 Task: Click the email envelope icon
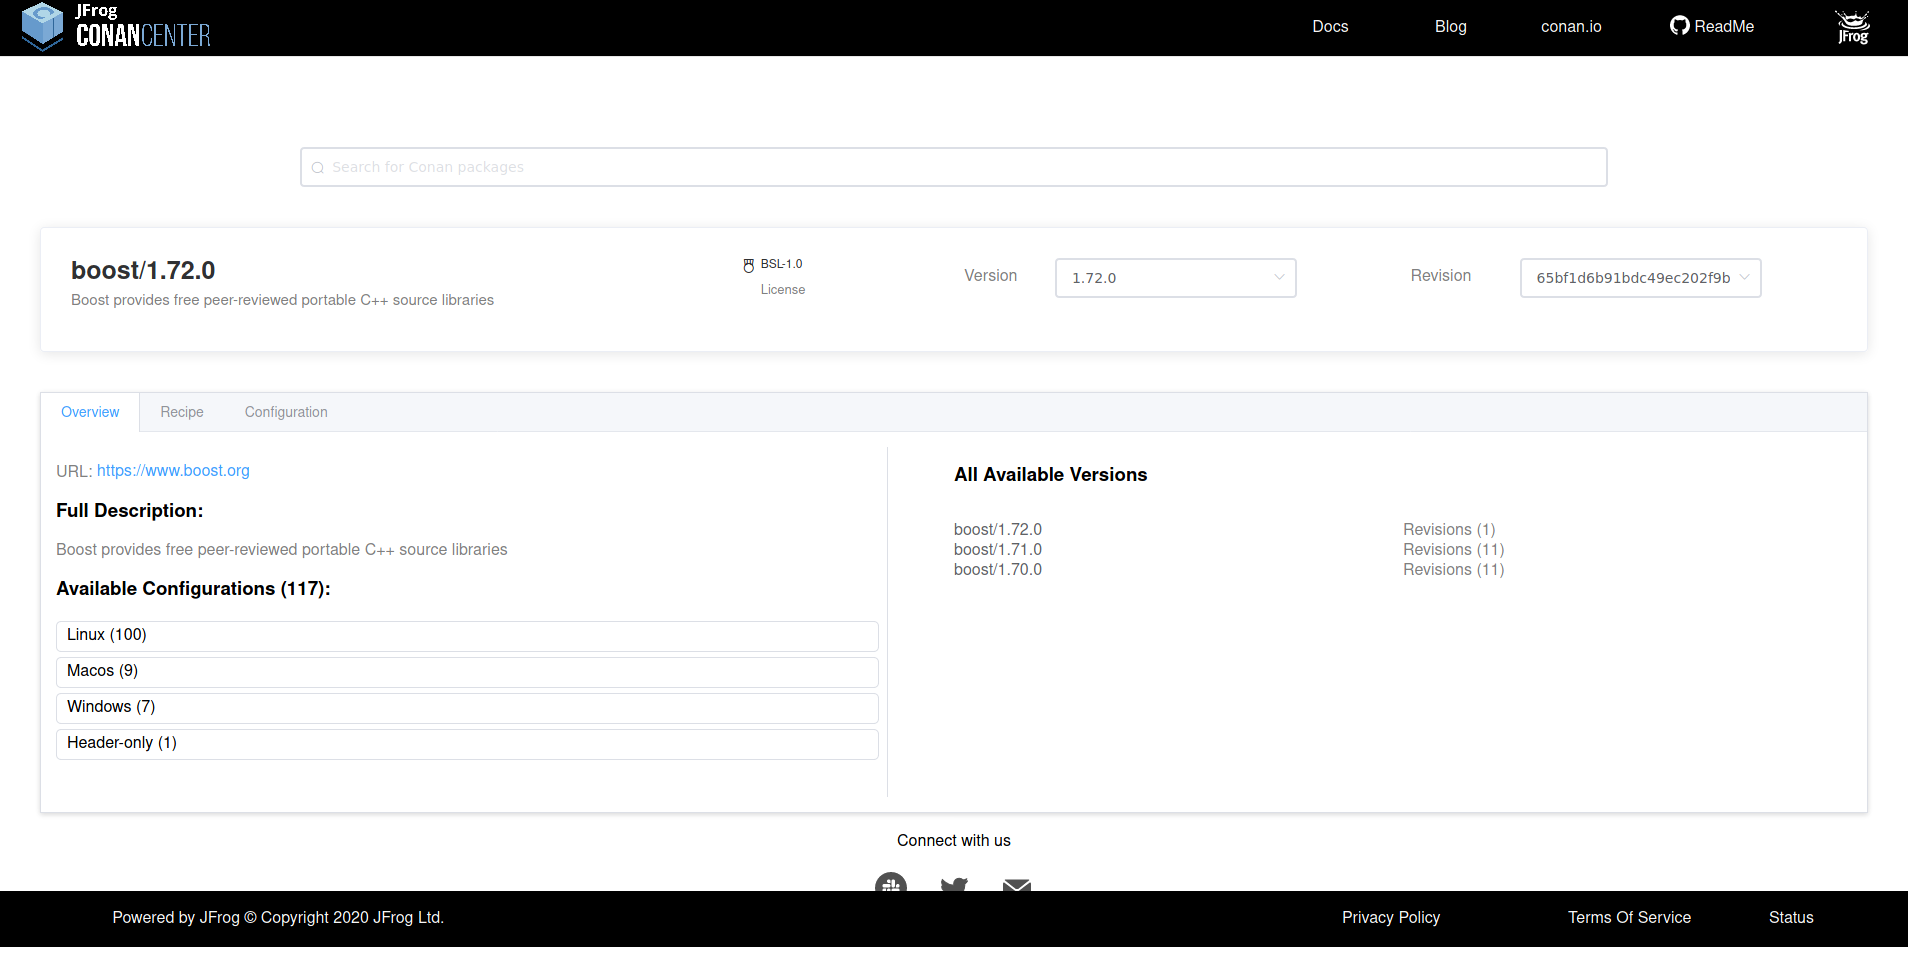tap(1017, 885)
